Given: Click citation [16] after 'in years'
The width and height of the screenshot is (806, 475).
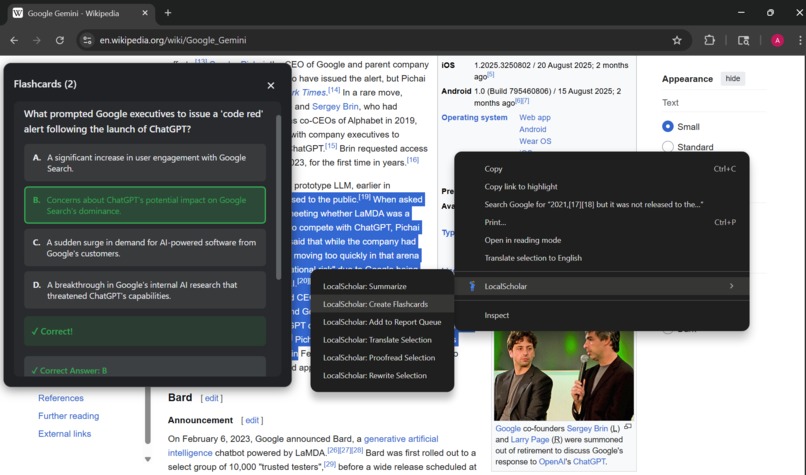Looking at the screenshot, I should point(413,160).
